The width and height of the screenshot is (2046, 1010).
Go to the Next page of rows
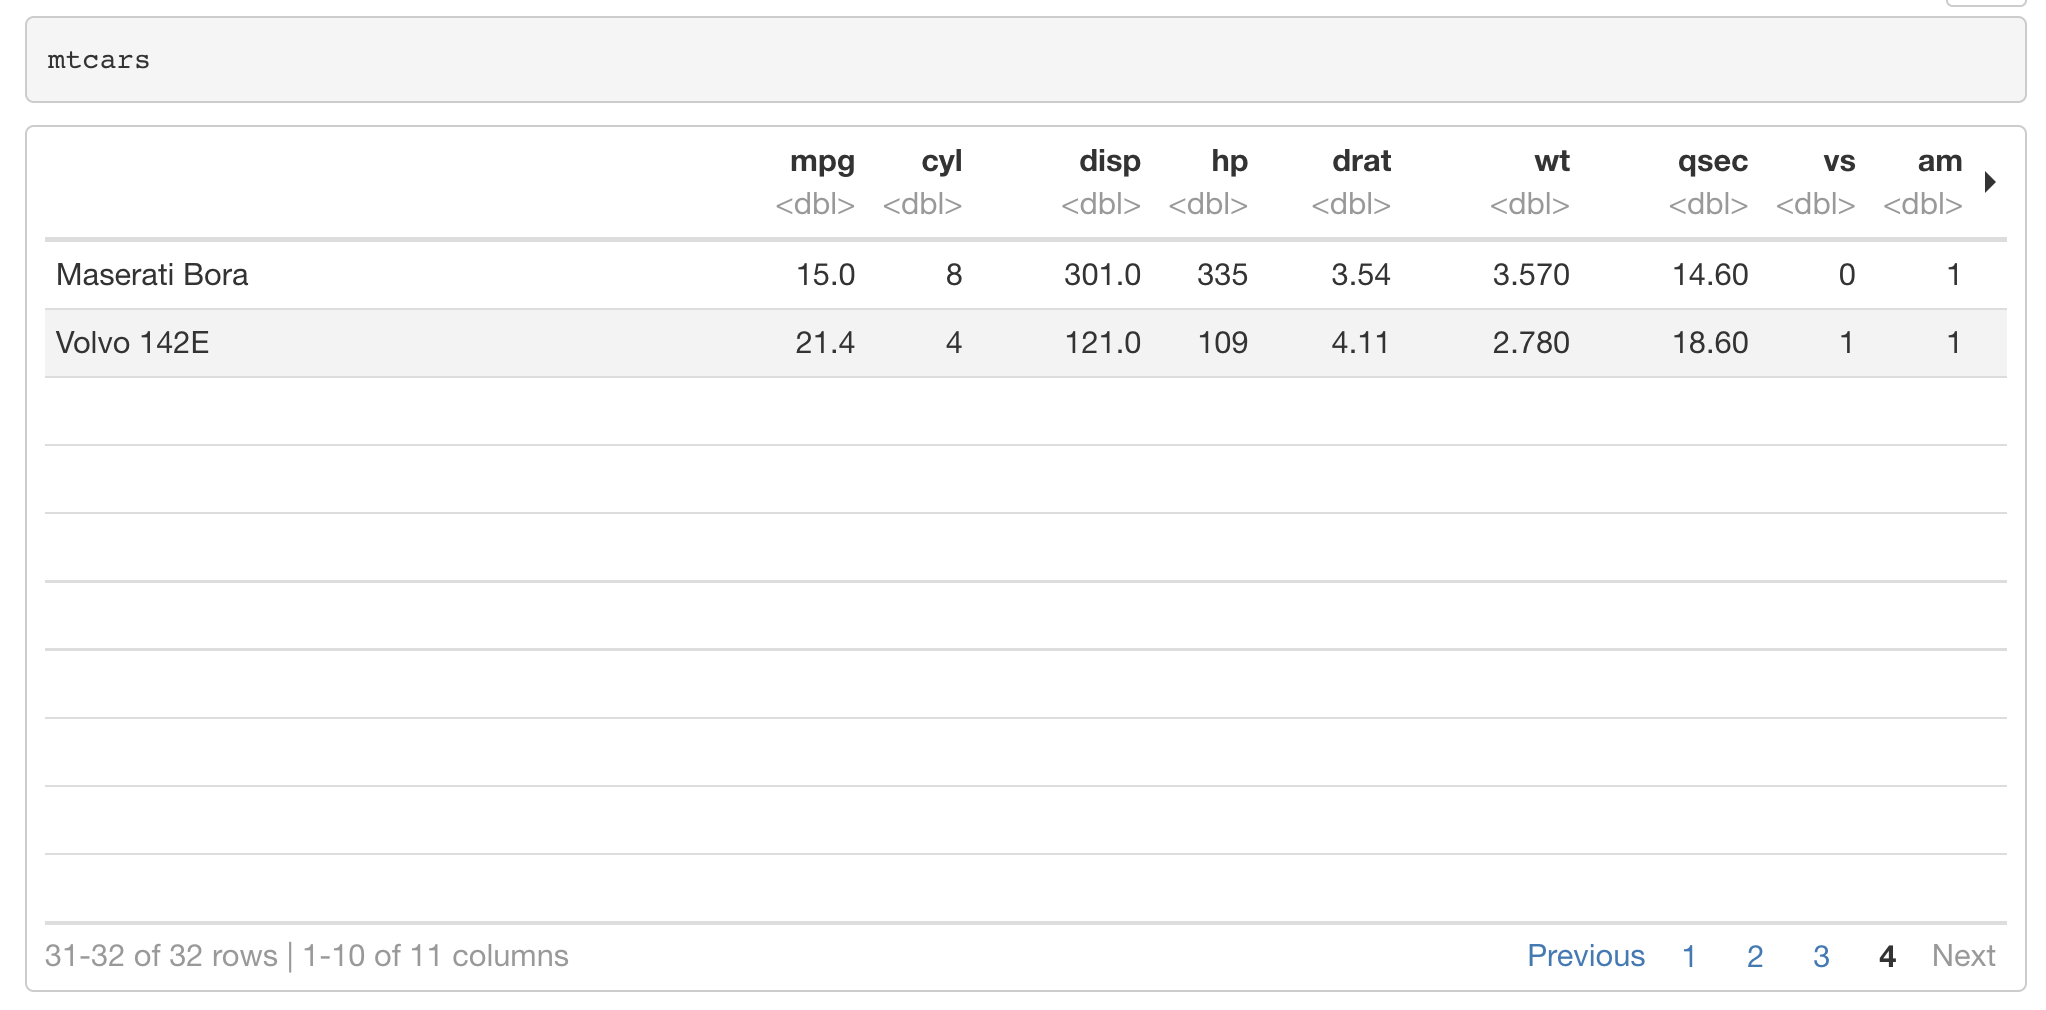coord(1963,956)
